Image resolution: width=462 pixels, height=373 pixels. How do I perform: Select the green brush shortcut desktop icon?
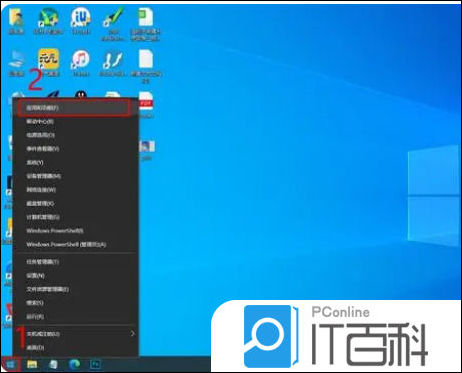point(113,23)
